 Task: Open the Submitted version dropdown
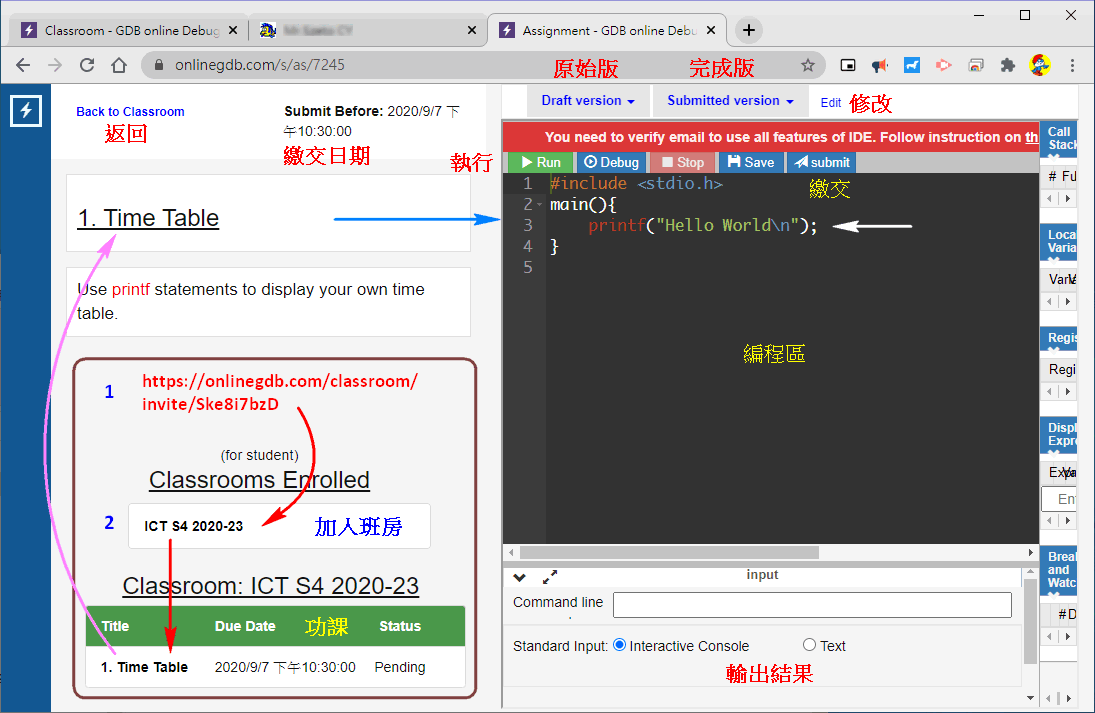tap(730, 101)
